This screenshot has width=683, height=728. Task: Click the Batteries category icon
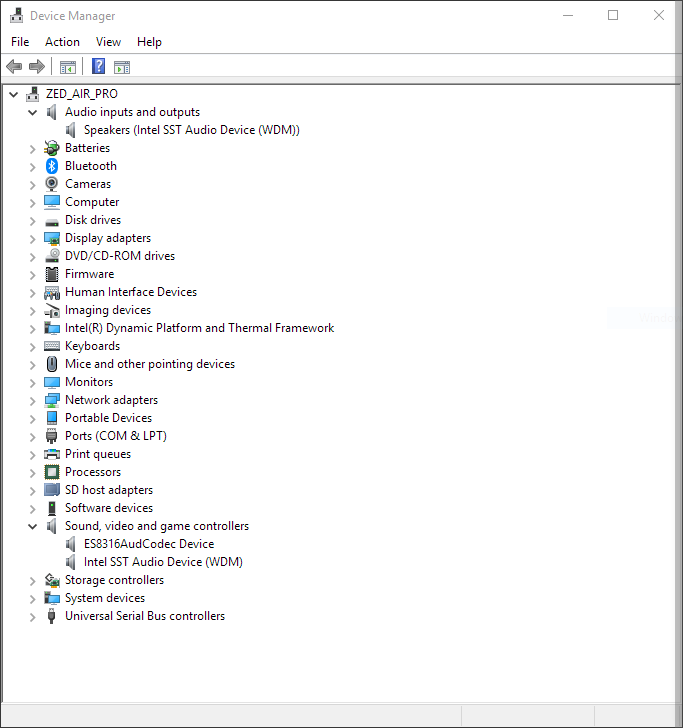pos(52,148)
